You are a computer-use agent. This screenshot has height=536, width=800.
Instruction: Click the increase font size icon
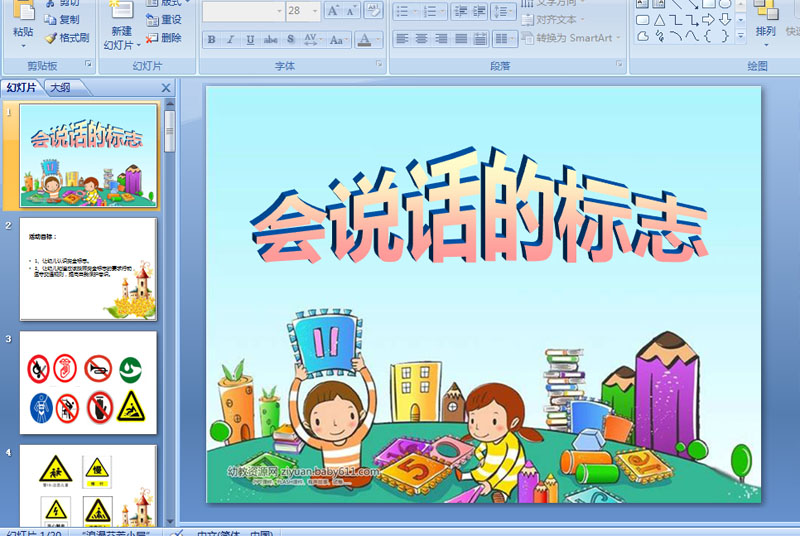click(333, 11)
